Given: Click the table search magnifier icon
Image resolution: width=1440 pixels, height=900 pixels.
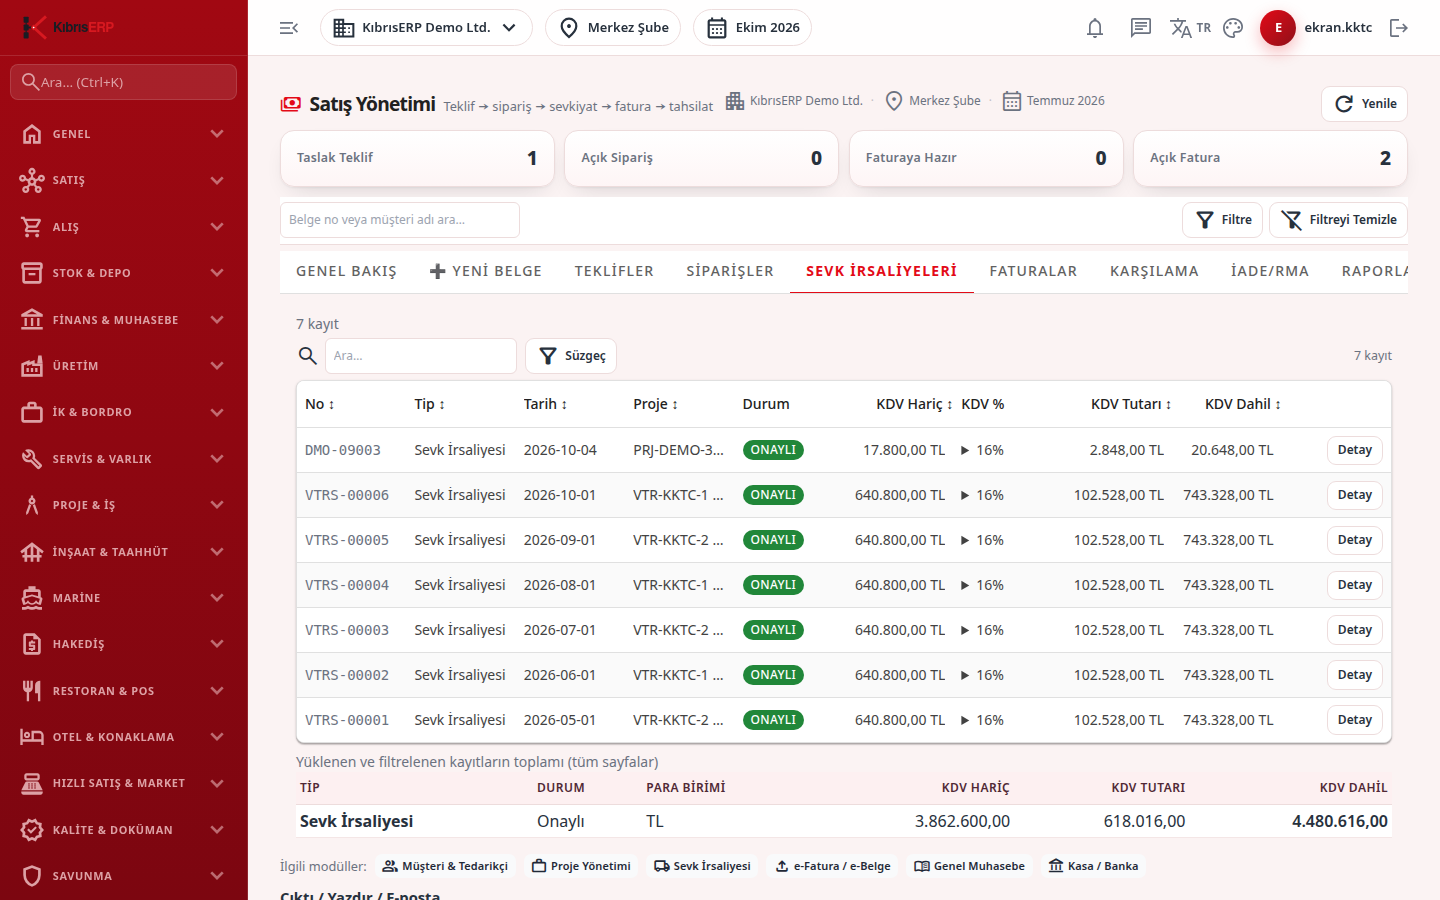Looking at the screenshot, I should (x=308, y=355).
